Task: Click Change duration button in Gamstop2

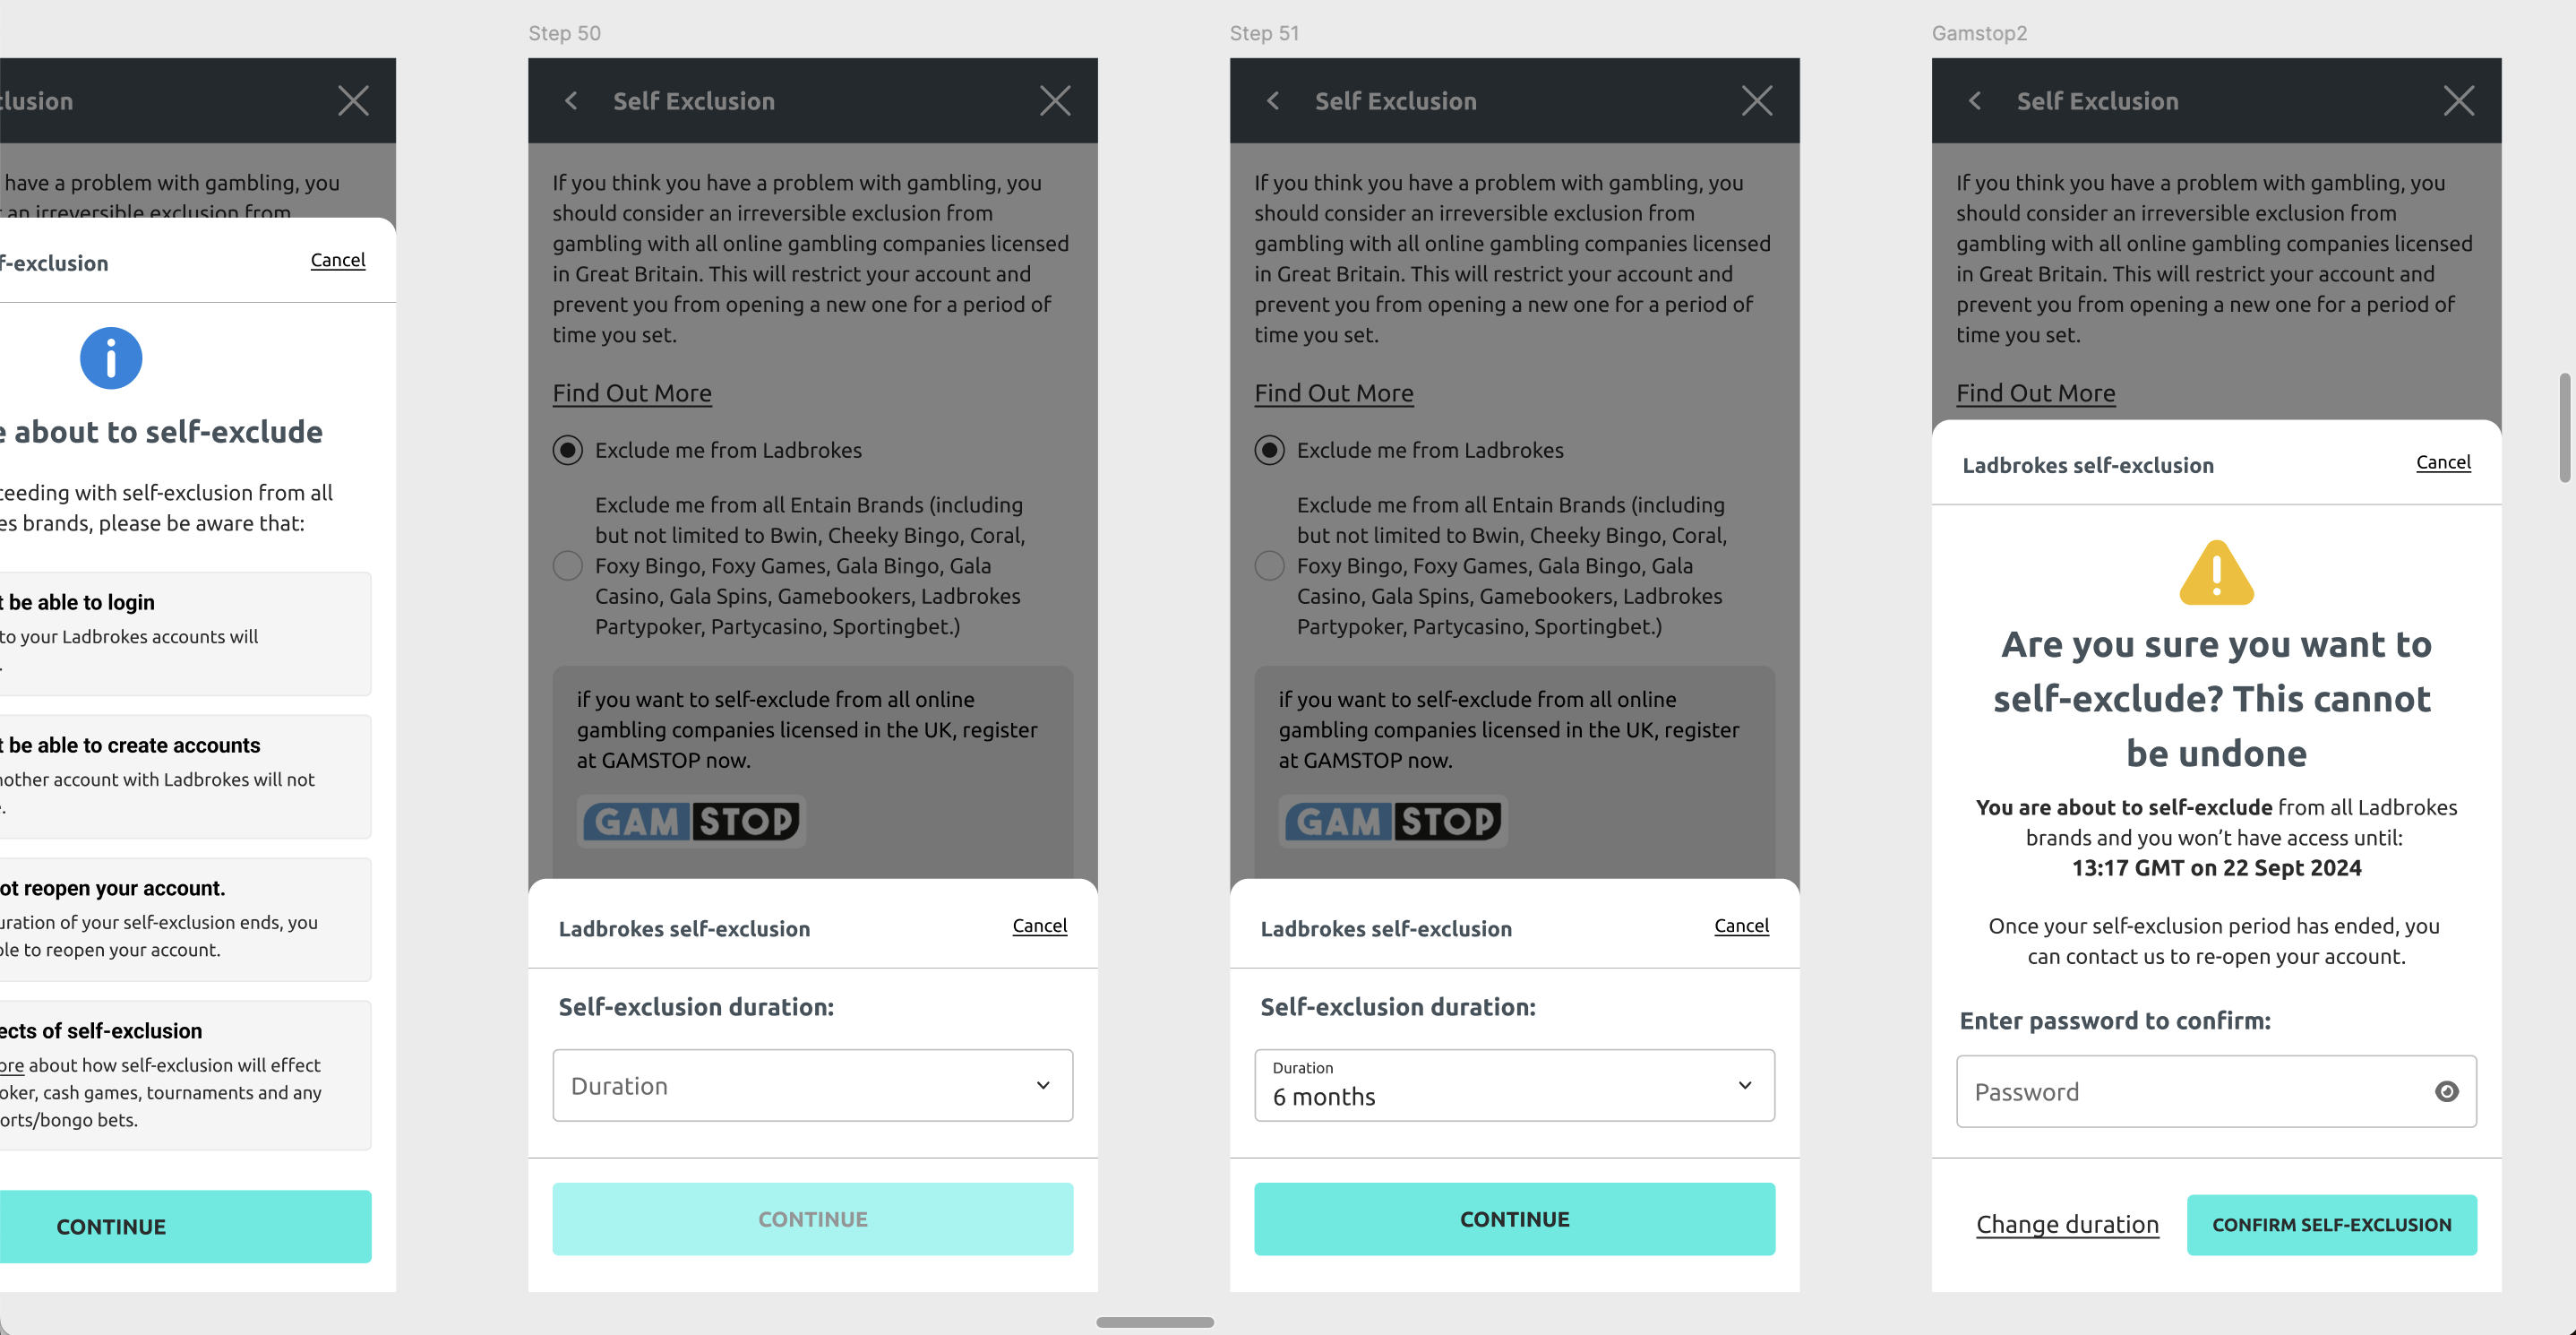Action: (2067, 1224)
